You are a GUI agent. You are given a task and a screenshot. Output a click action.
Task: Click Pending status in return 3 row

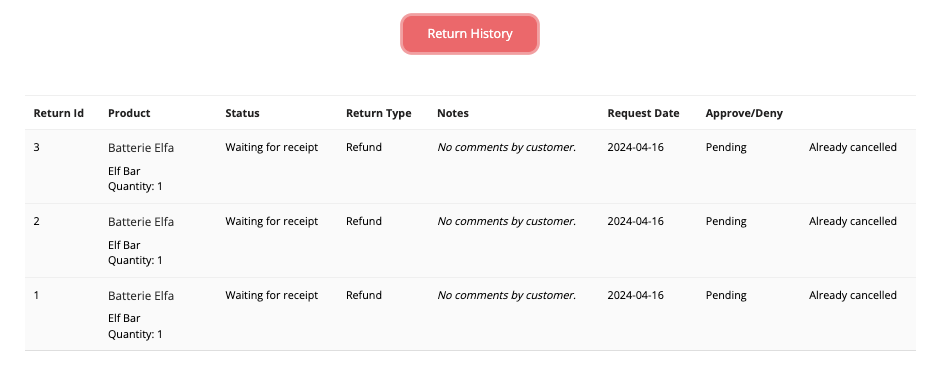click(x=726, y=147)
